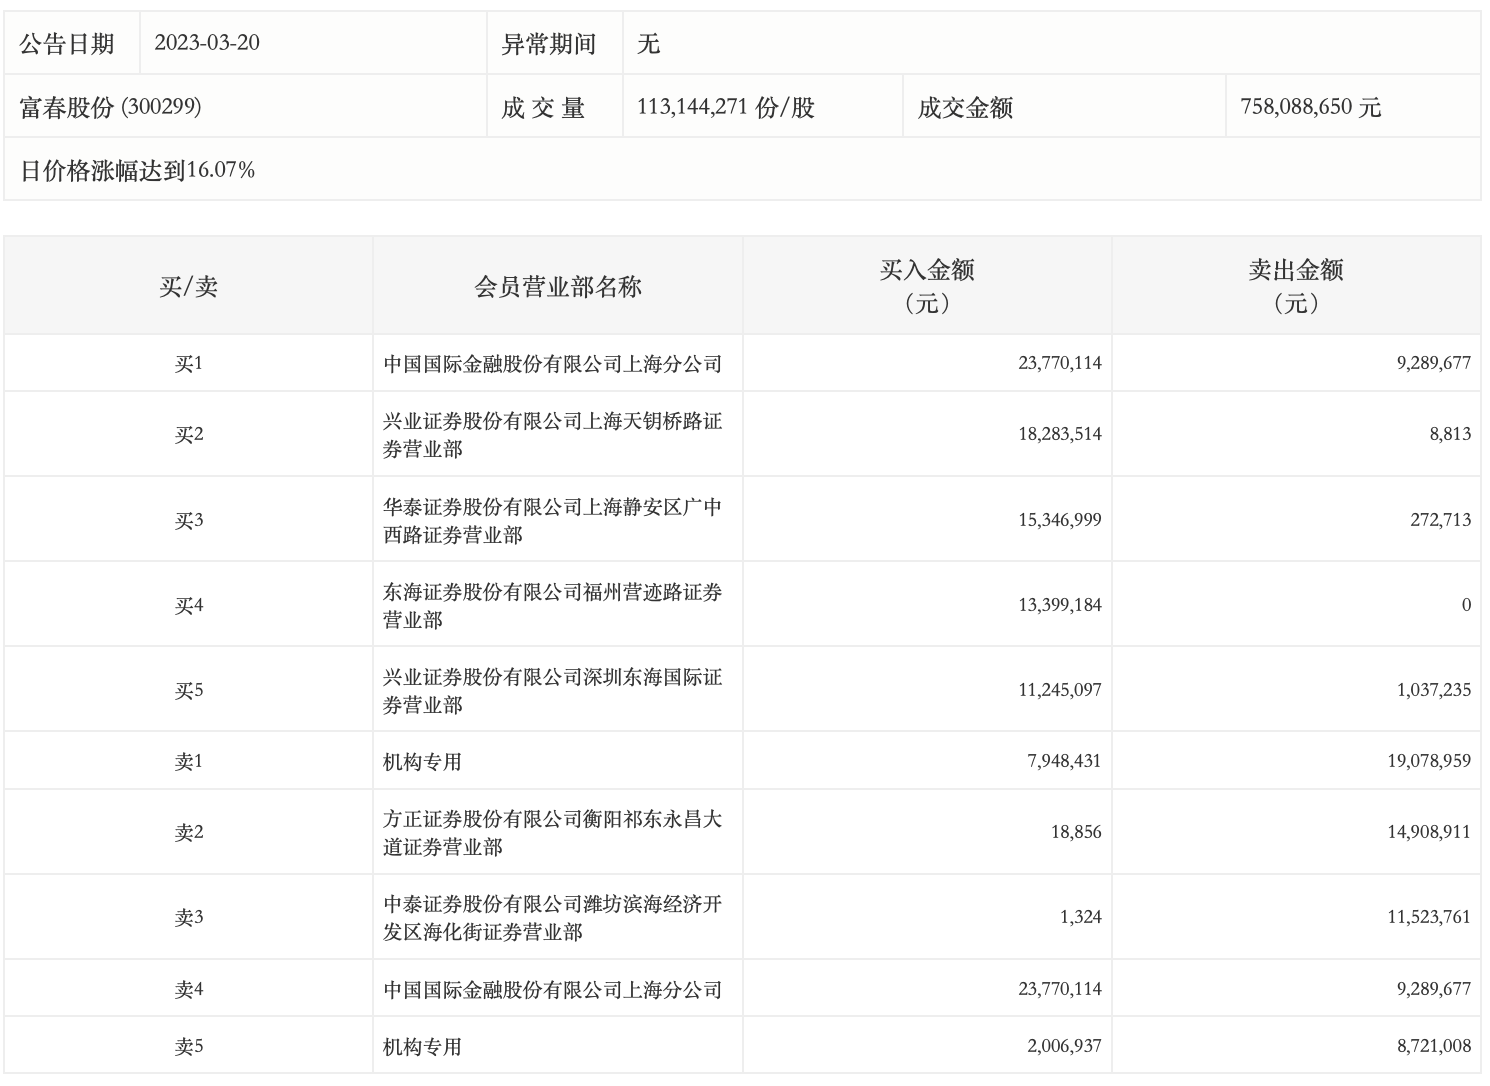Click the 会员营业部名称 column header

click(557, 287)
